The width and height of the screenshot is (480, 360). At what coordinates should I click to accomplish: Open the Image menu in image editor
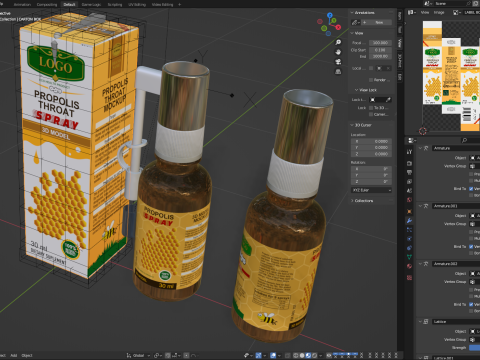439,12
